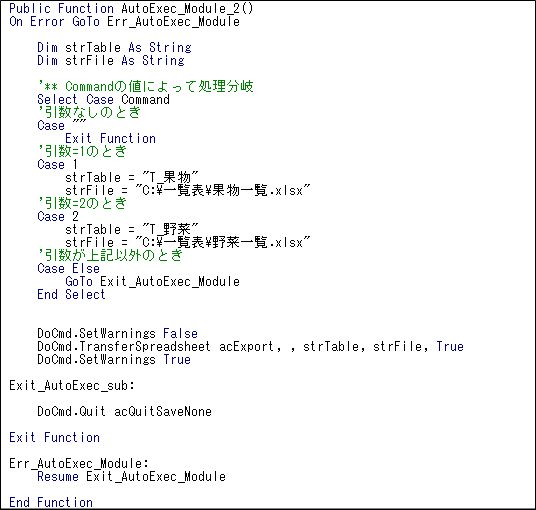536x510 pixels.
Task: Click the "Dim strFile As String" declaration
Action: coord(111,61)
